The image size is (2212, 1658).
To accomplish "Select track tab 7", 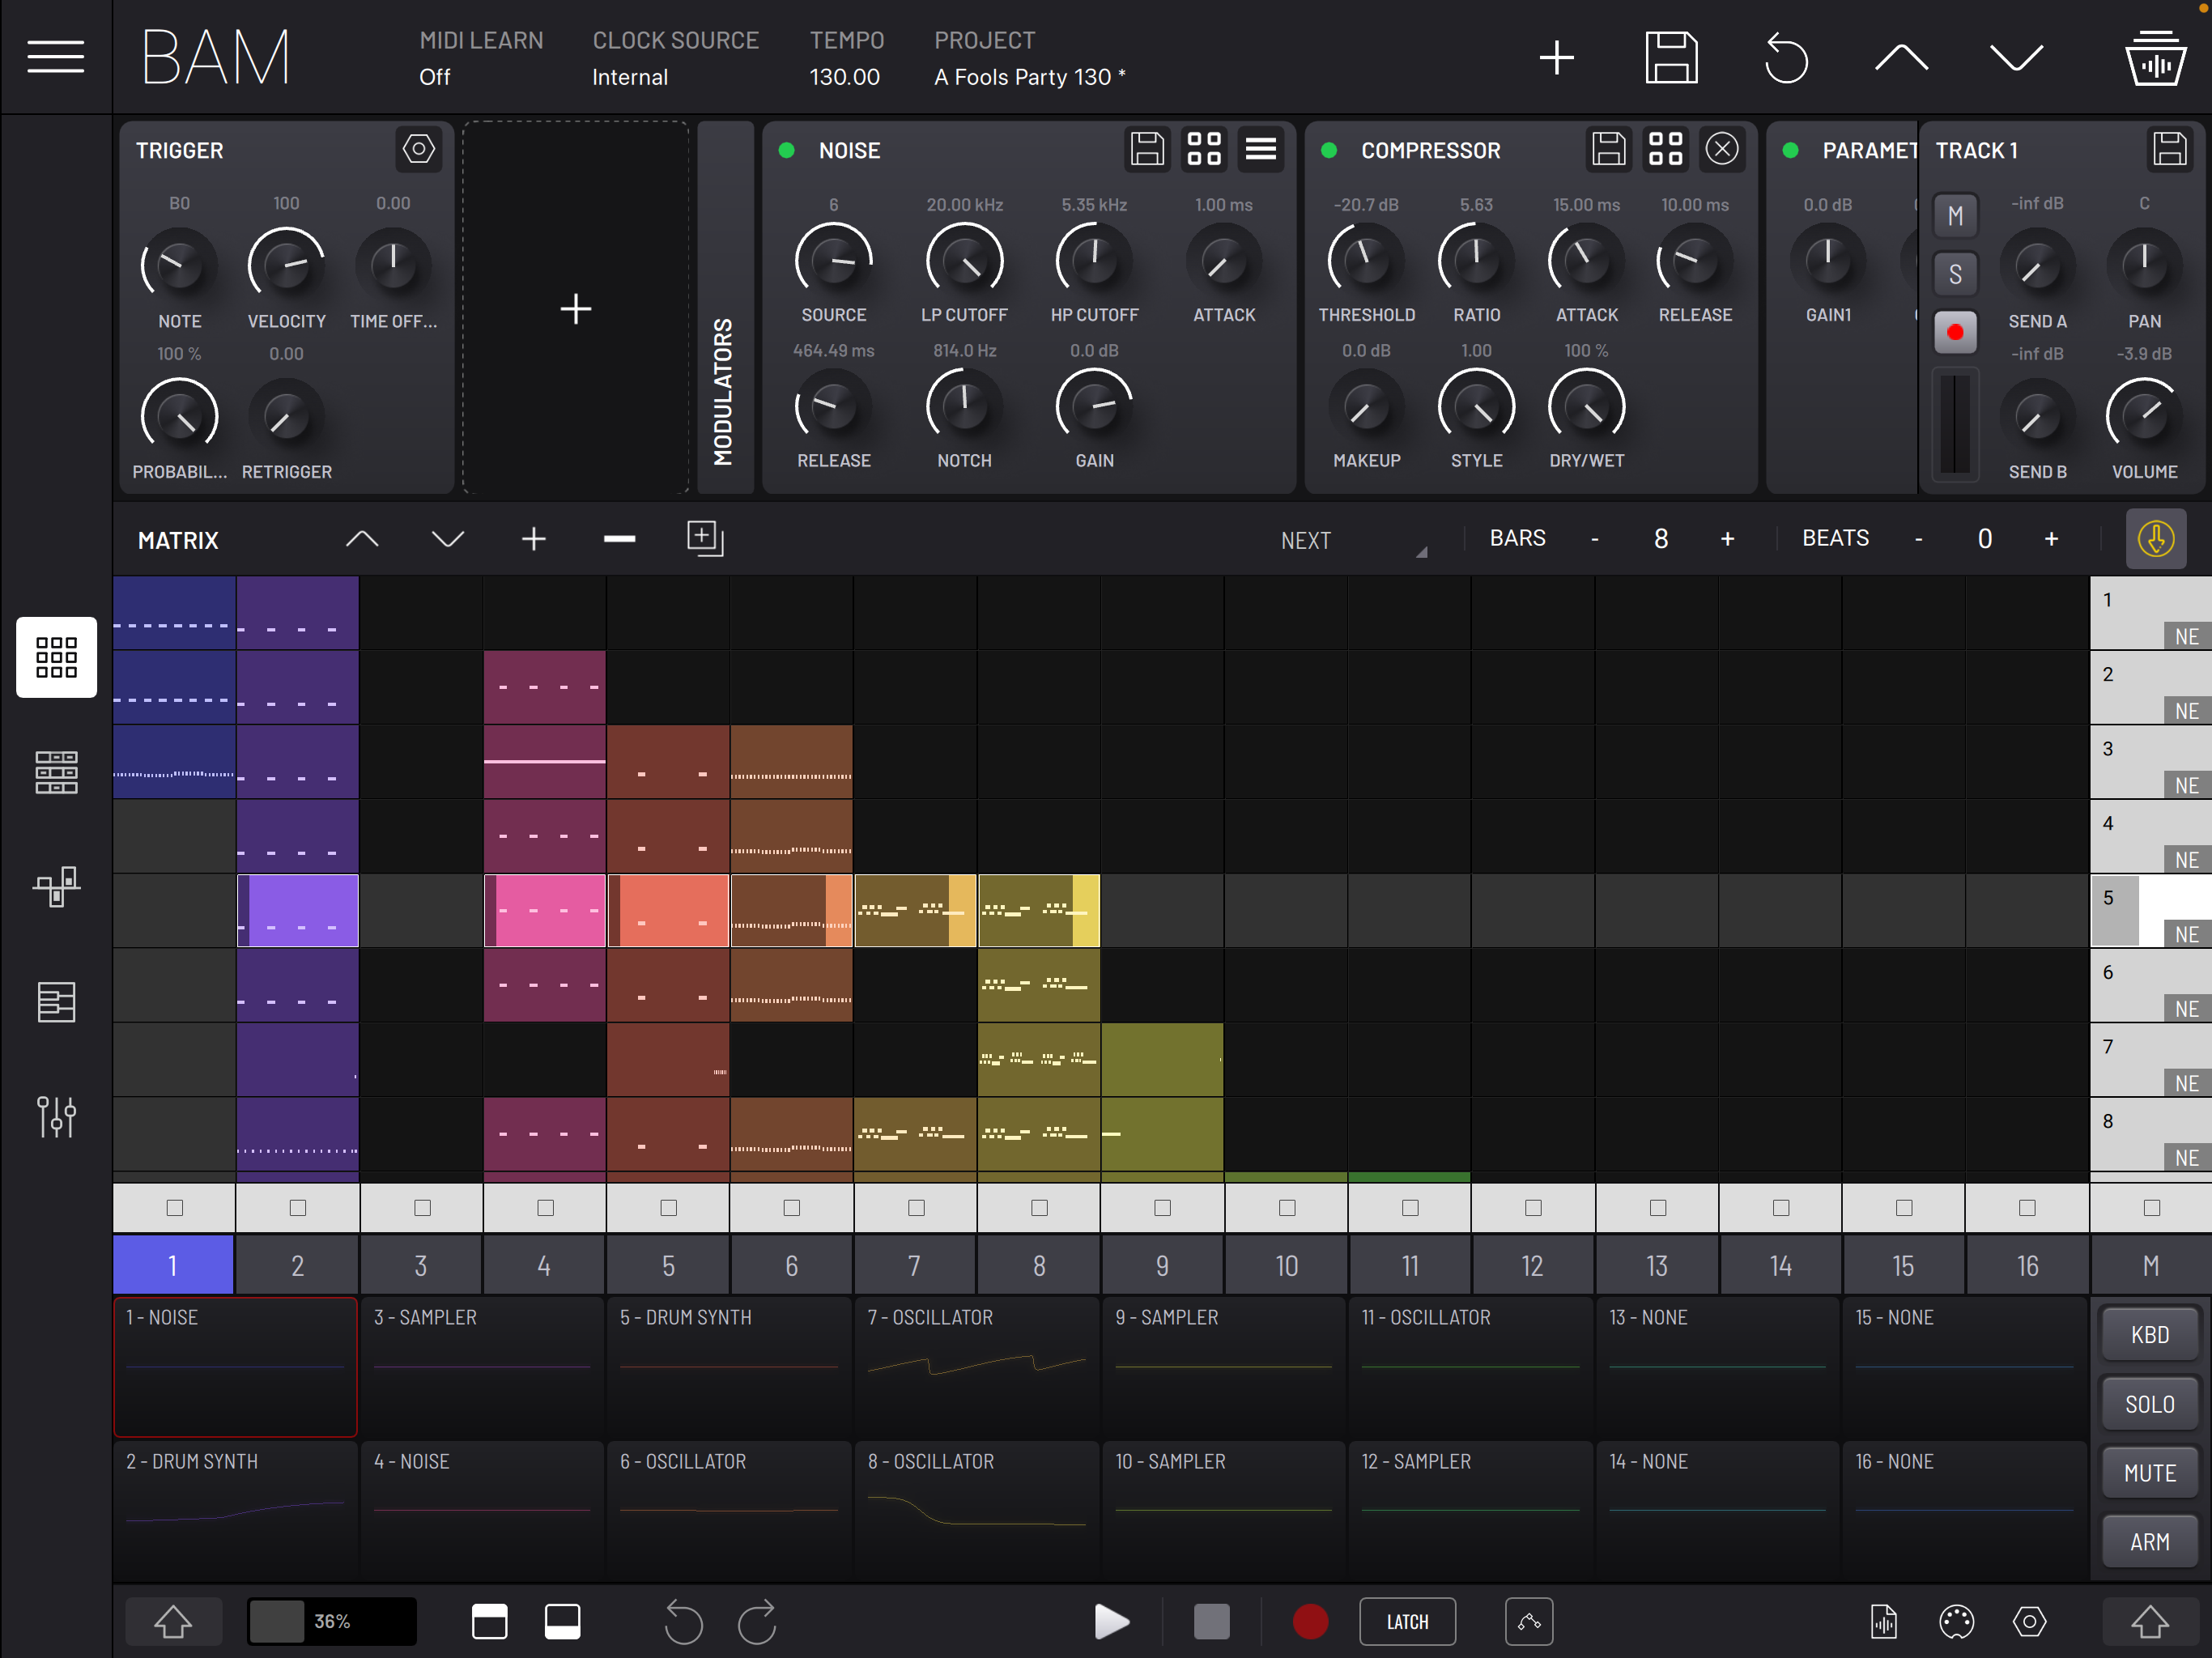I will 914,1265.
